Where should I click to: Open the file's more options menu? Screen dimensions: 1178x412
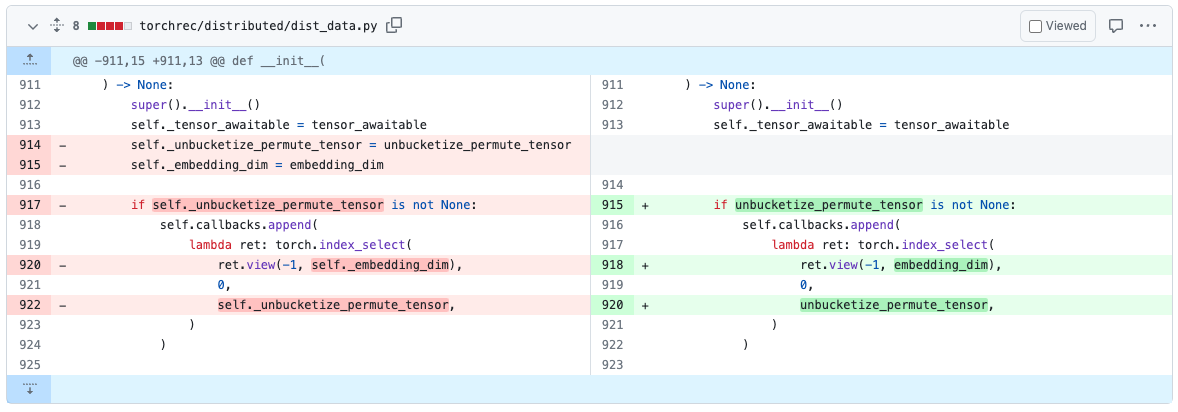tap(1148, 26)
